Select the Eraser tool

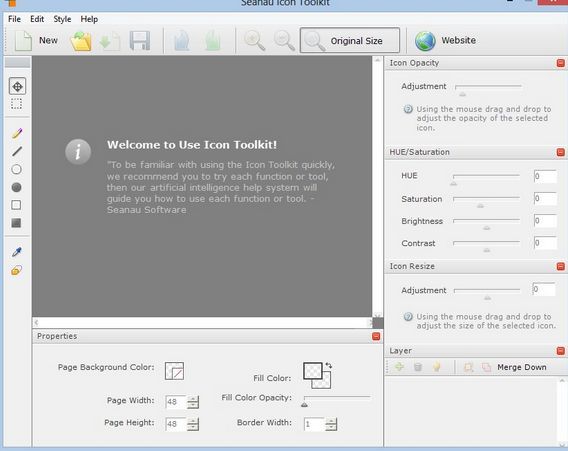[17, 270]
